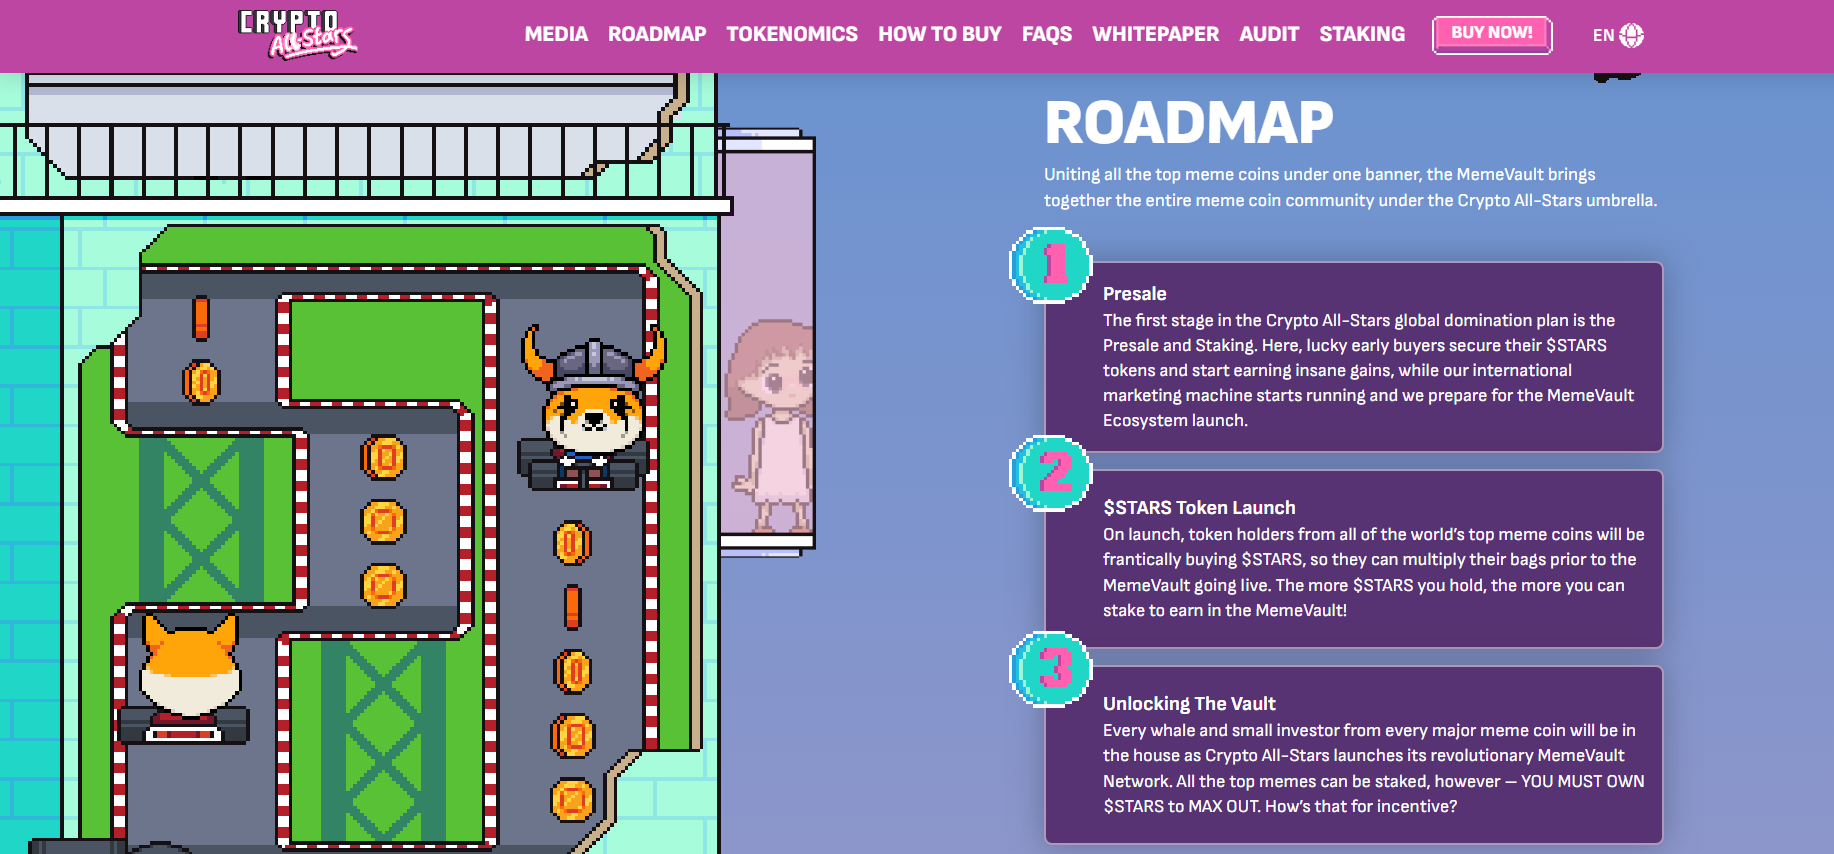Go to the Roadmap nav link
The height and width of the screenshot is (854, 1834).
pos(657,34)
